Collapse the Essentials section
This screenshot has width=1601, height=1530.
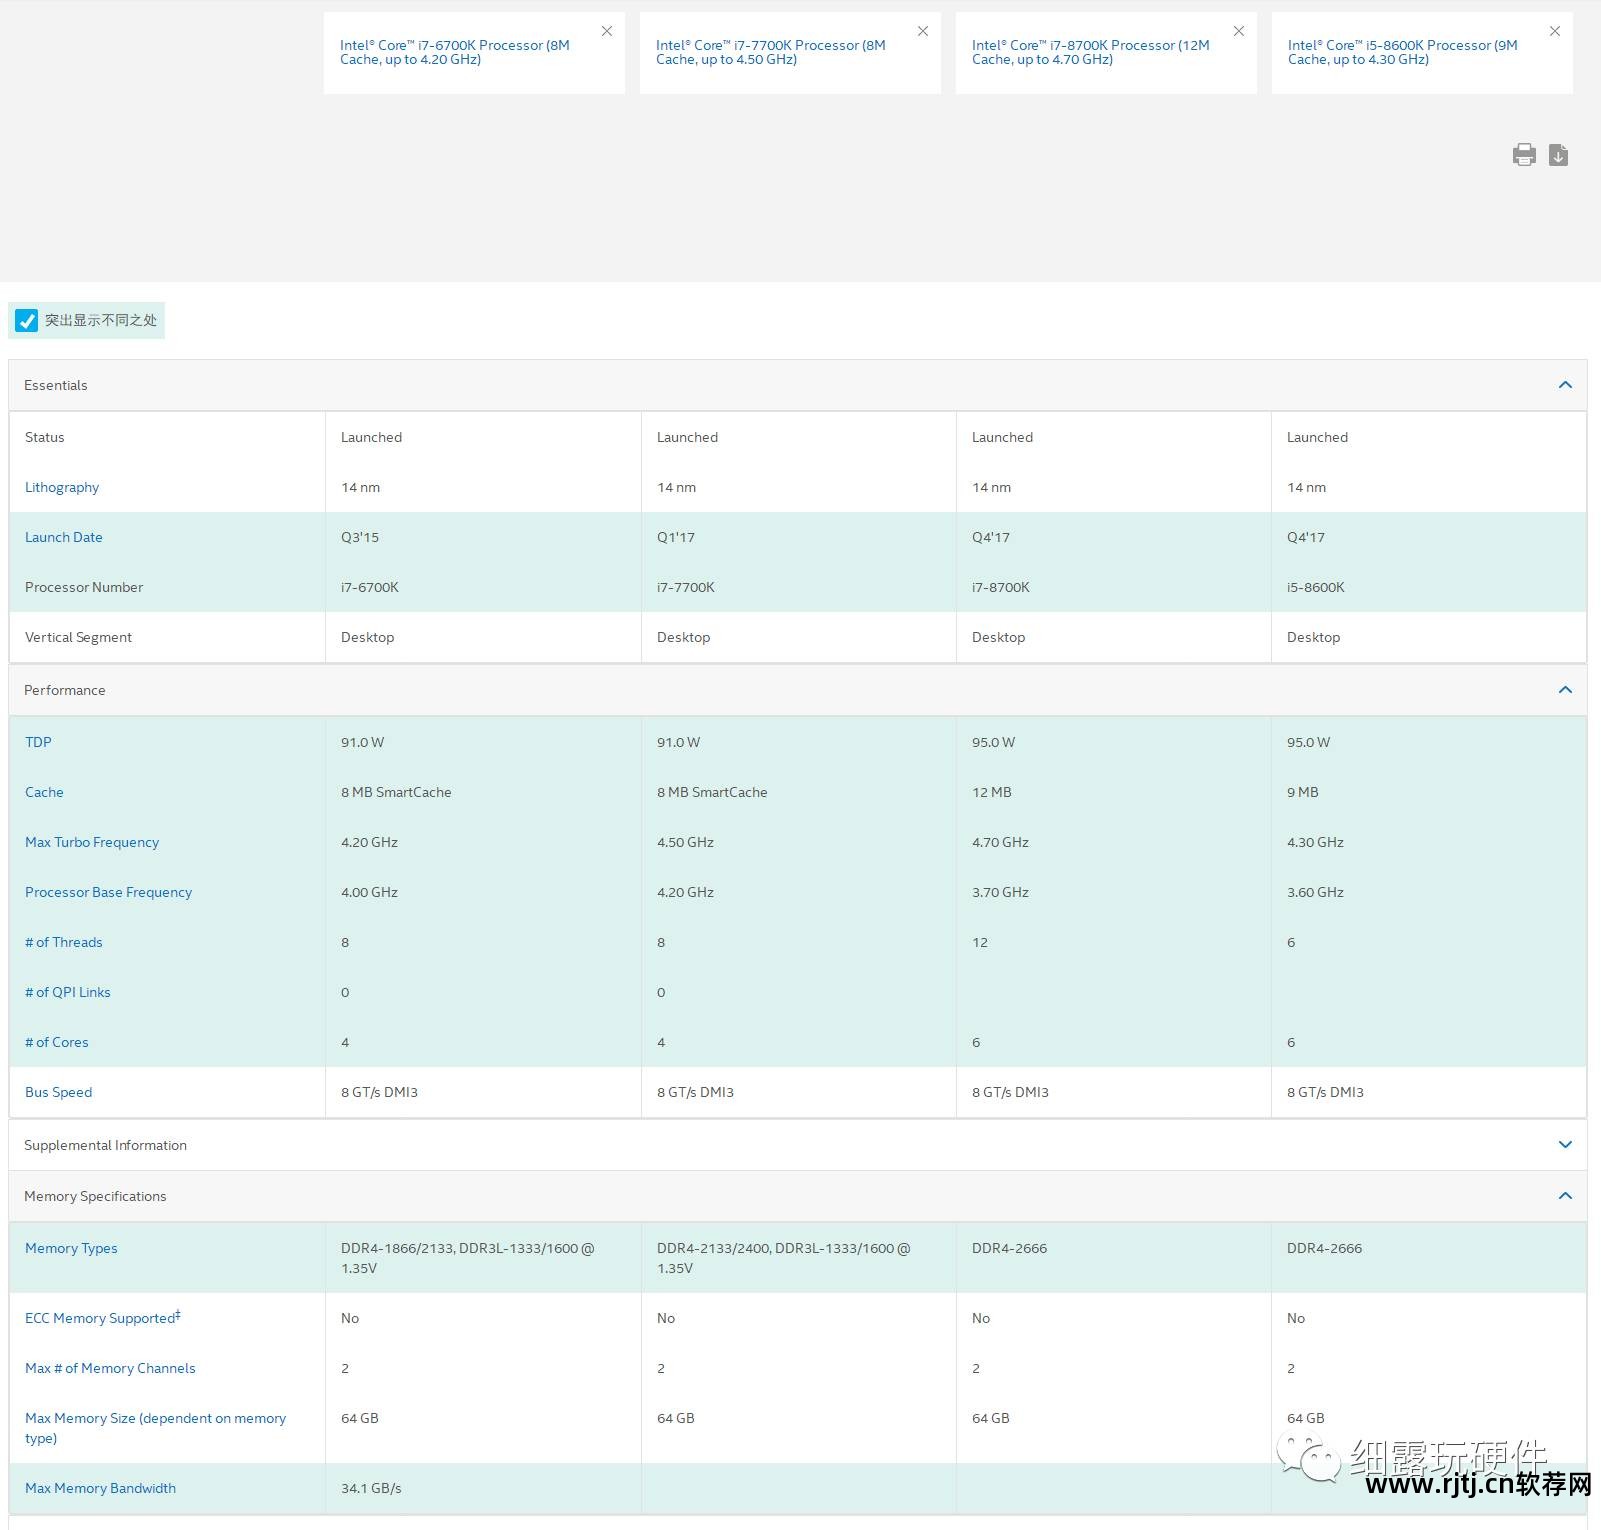pyautogui.click(x=1565, y=385)
